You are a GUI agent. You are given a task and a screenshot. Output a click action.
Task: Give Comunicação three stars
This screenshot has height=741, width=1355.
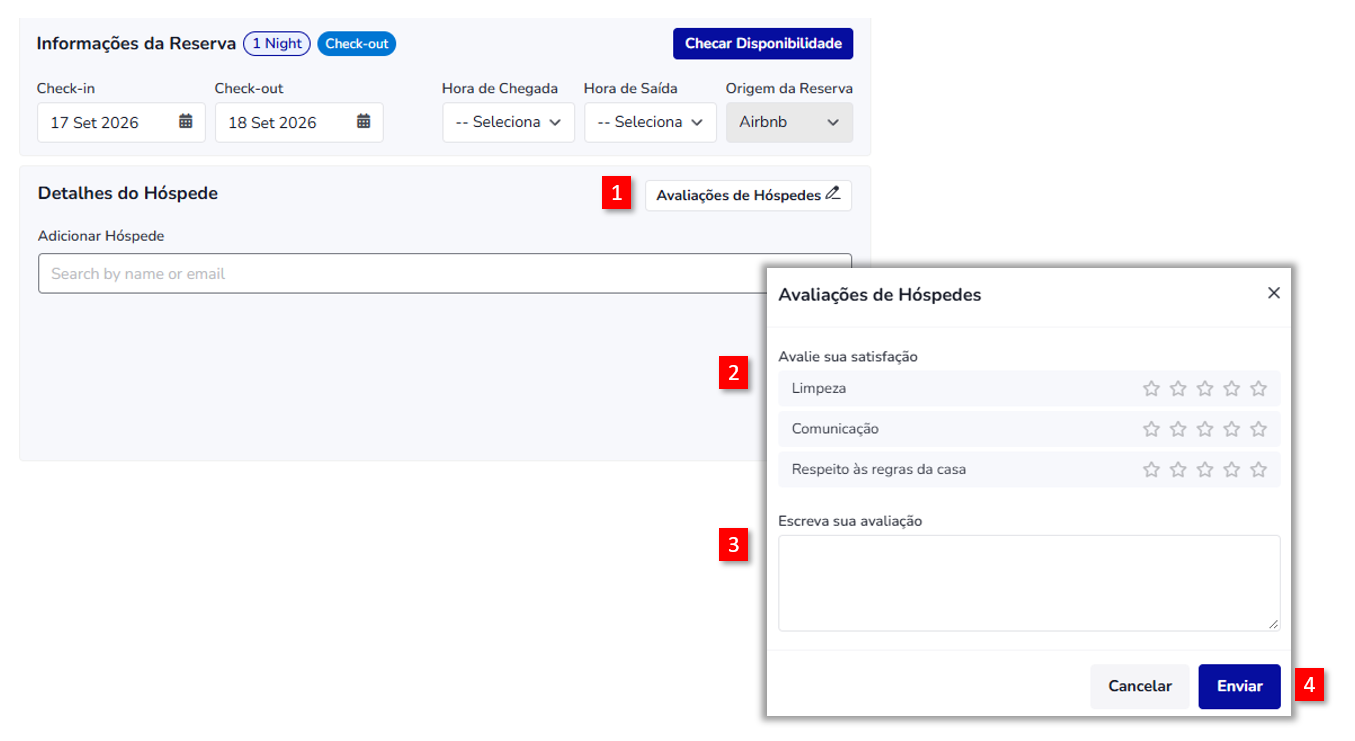tap(1205, 429)
